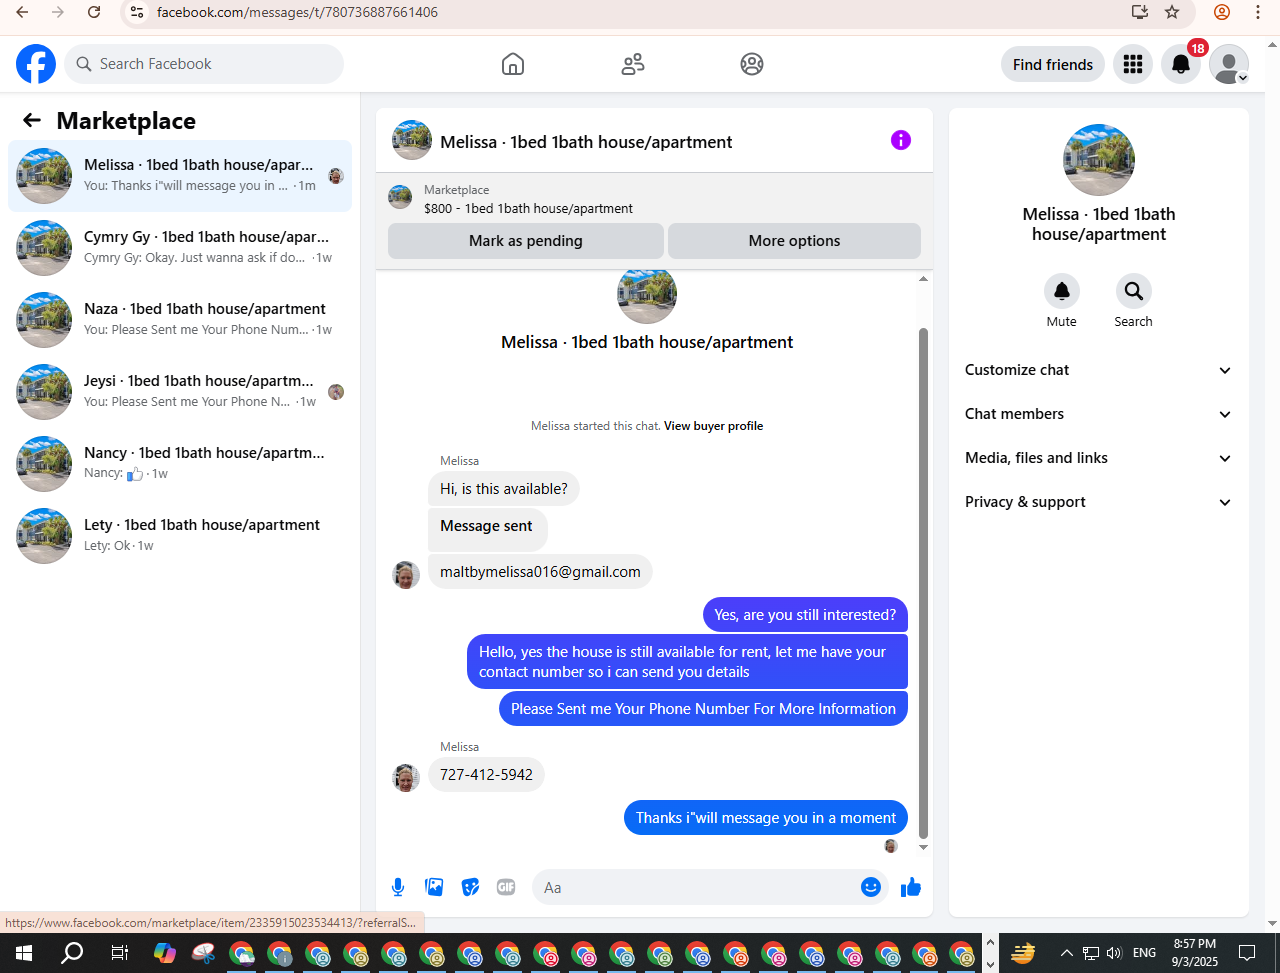This screenshot has height=973, width=1280.
Task: Attach a photo using the image icon
Action: (x=434, y=887)
